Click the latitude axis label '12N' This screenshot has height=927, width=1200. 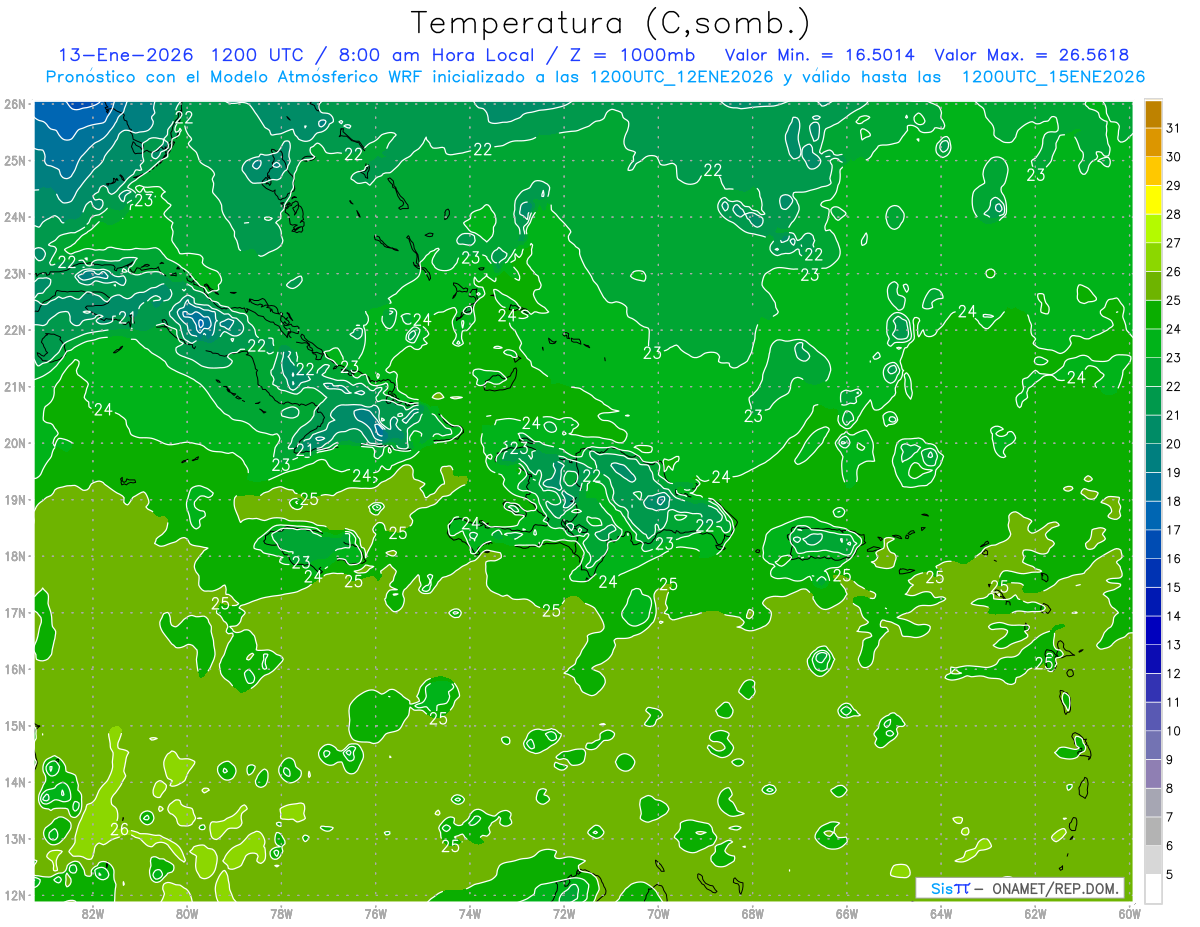point(15,895)
